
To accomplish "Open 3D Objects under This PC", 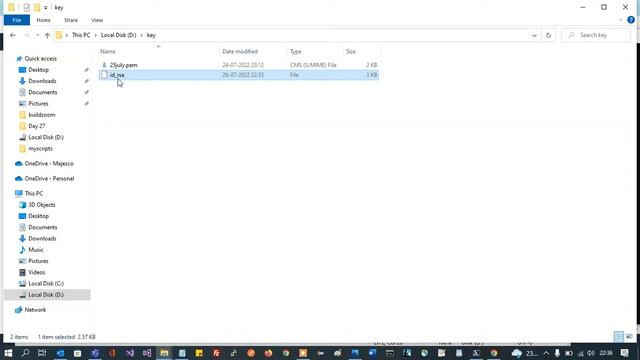I will click(x=41, y=205).
